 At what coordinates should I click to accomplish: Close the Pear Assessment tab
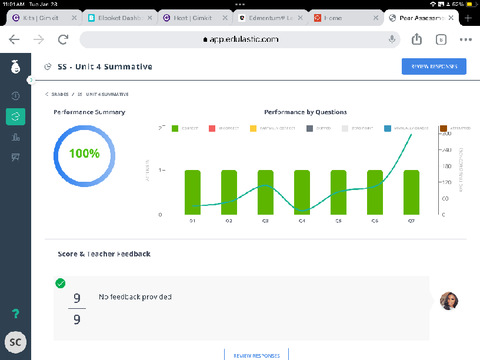click(451, 18)
